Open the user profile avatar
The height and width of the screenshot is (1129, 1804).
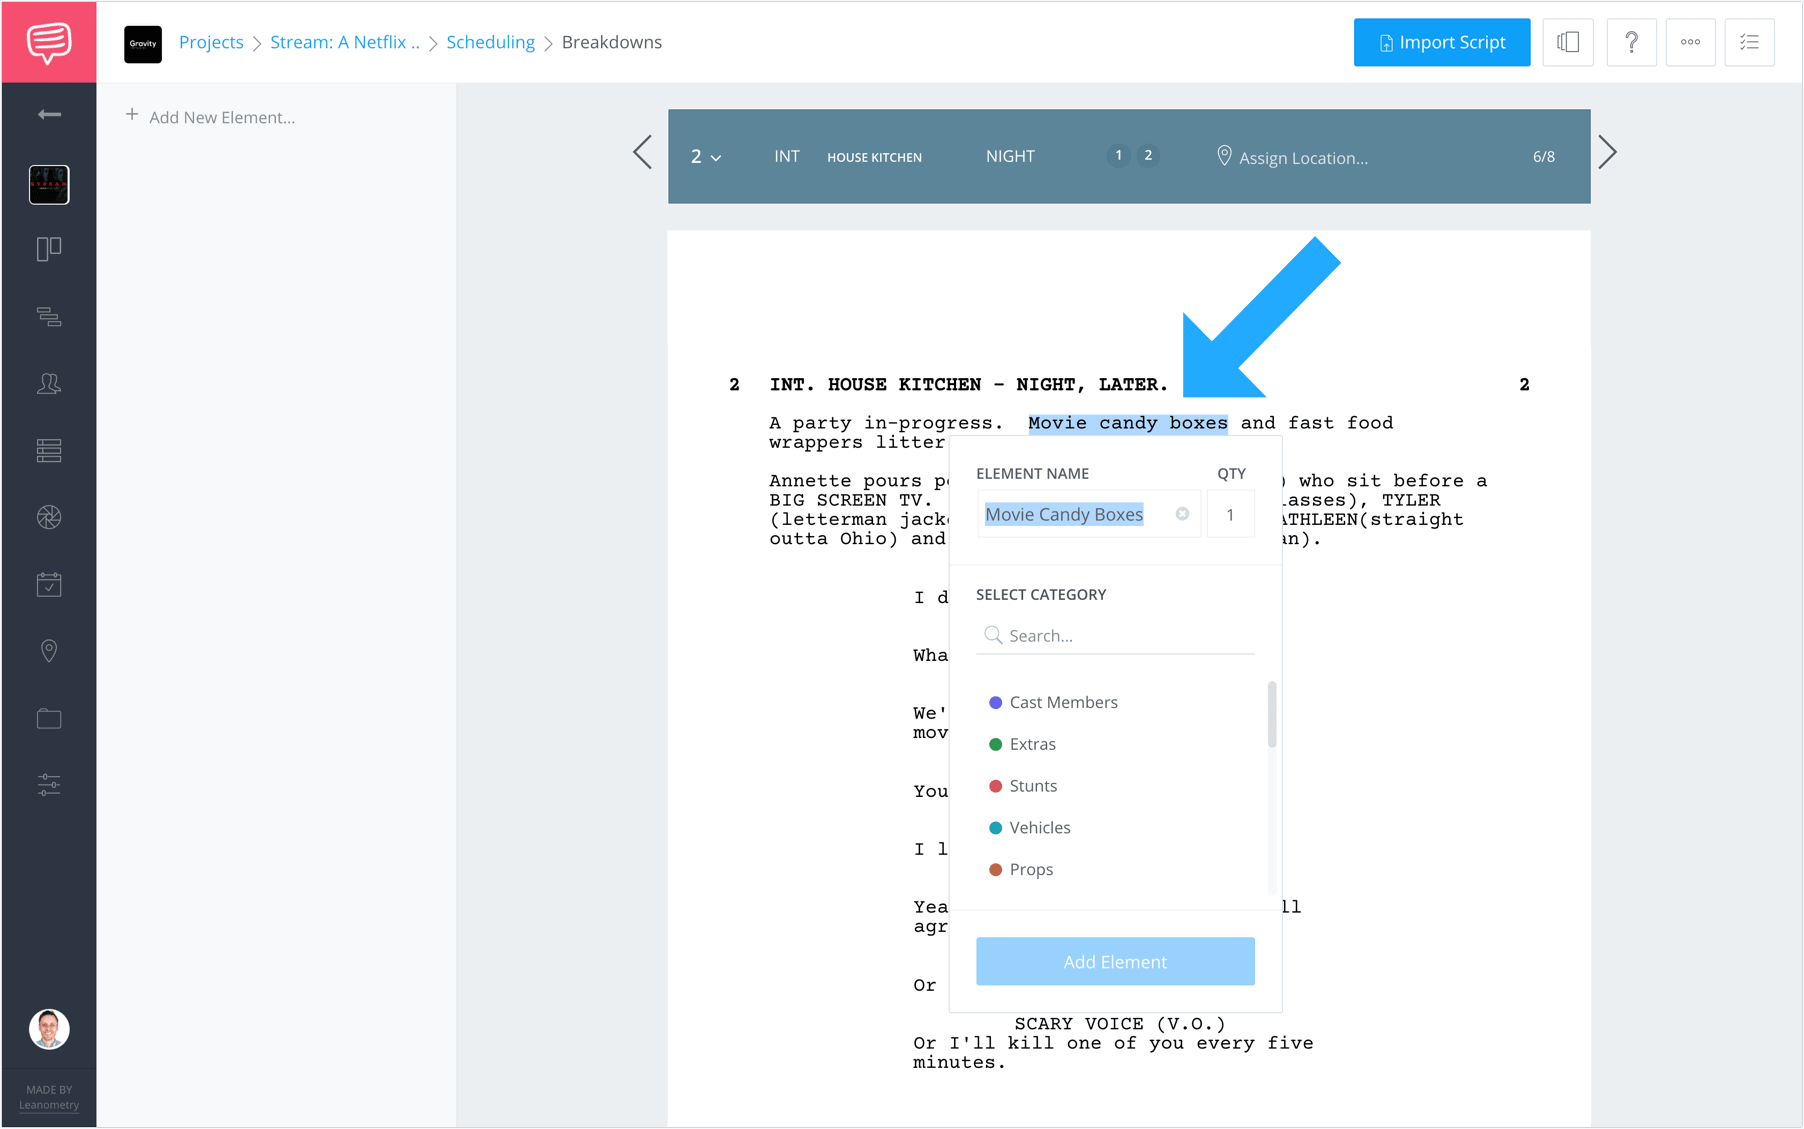49,1029
